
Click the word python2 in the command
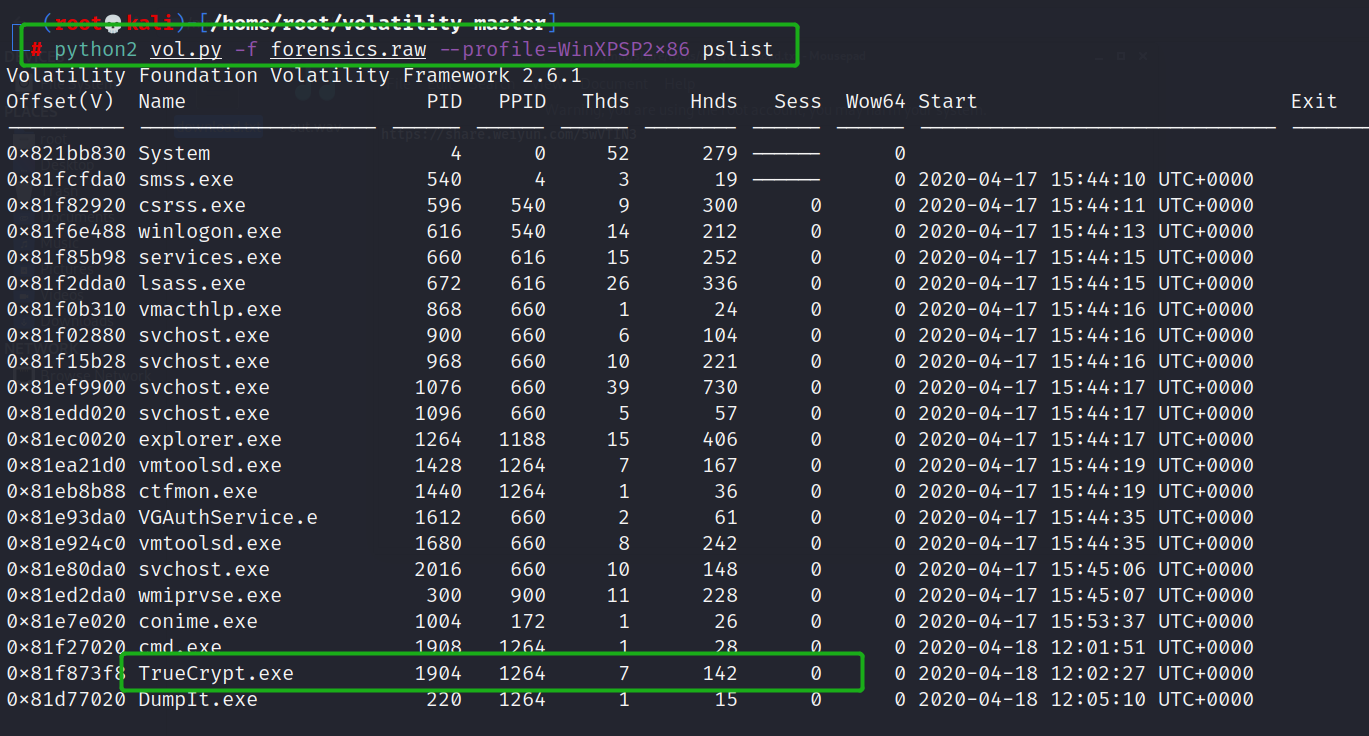tap(96, 49)
